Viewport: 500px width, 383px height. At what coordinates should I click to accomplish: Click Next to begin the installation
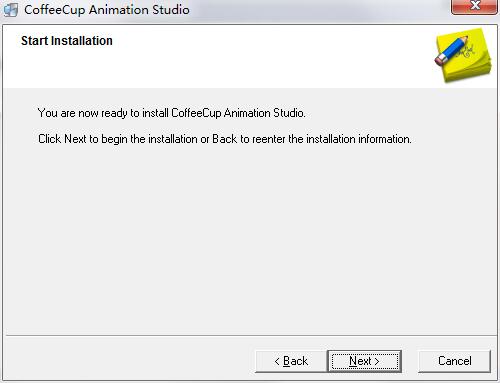[365, 361]
